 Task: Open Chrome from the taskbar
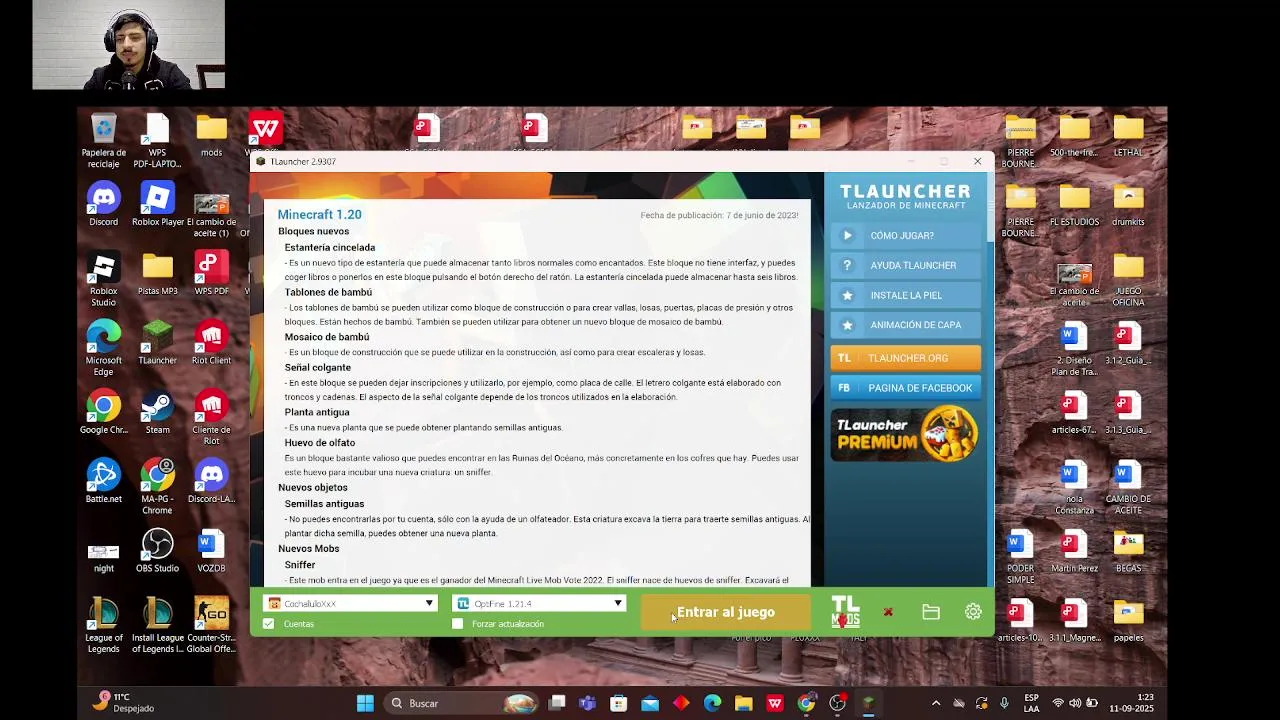point(806,704)
